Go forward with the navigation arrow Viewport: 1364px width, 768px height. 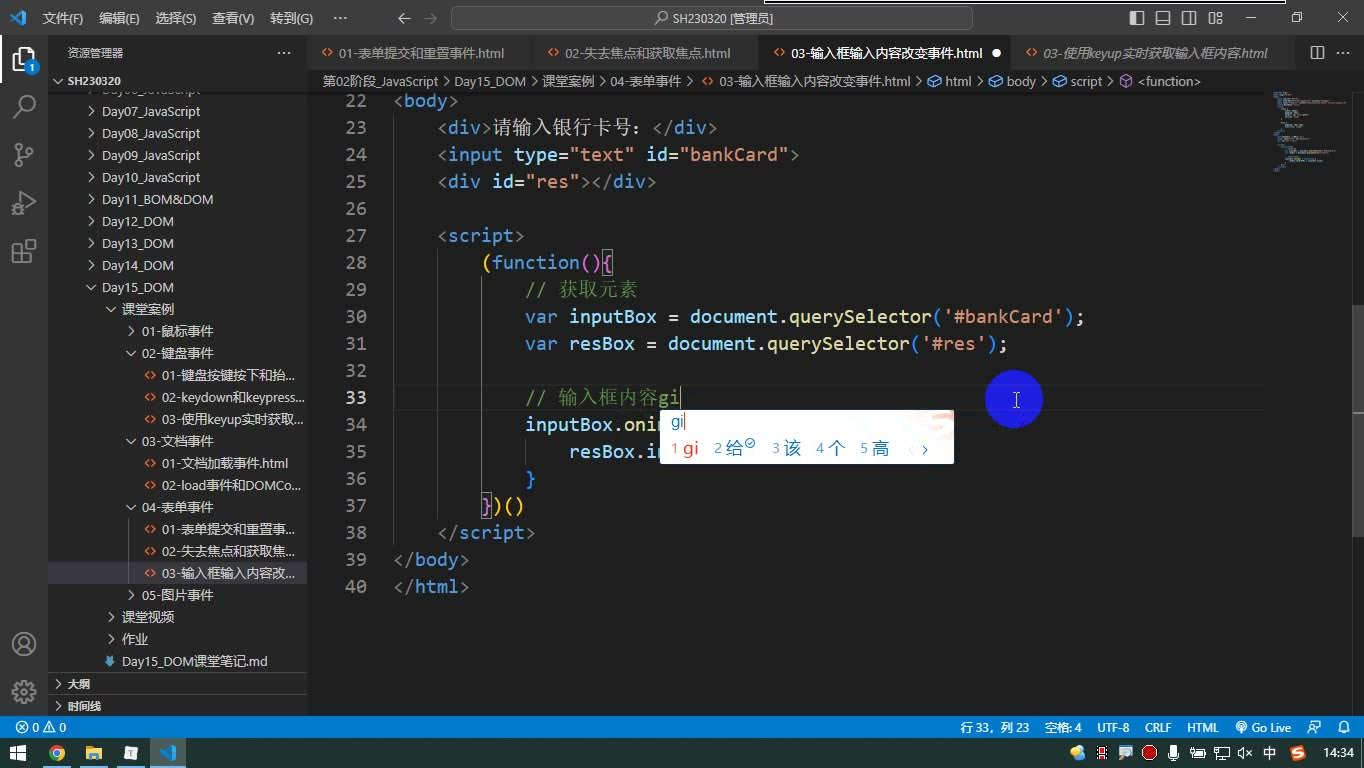[x=430, y=18]
